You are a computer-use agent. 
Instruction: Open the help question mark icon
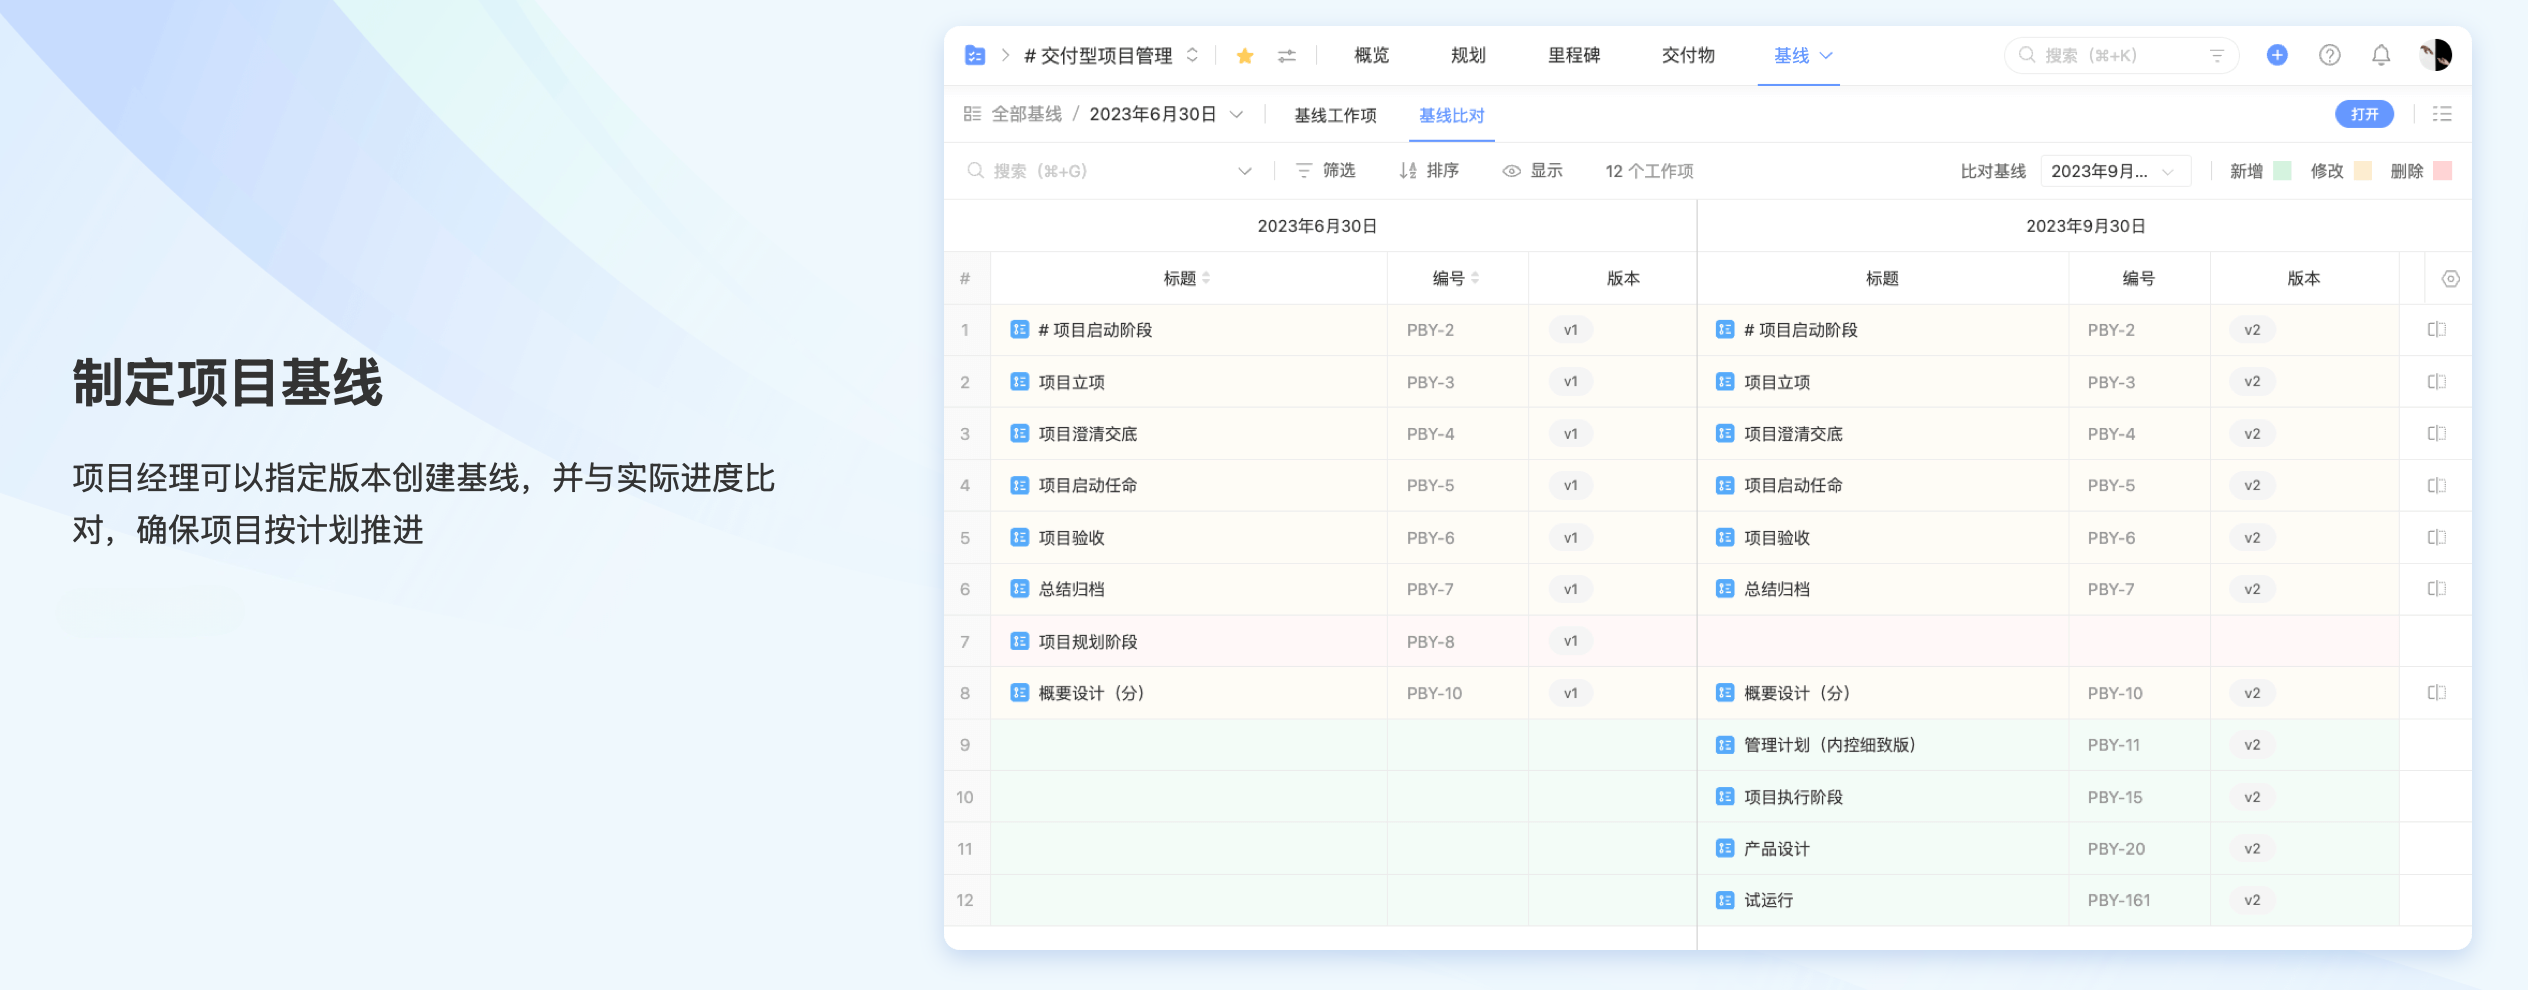click(x=2329, y=55)
